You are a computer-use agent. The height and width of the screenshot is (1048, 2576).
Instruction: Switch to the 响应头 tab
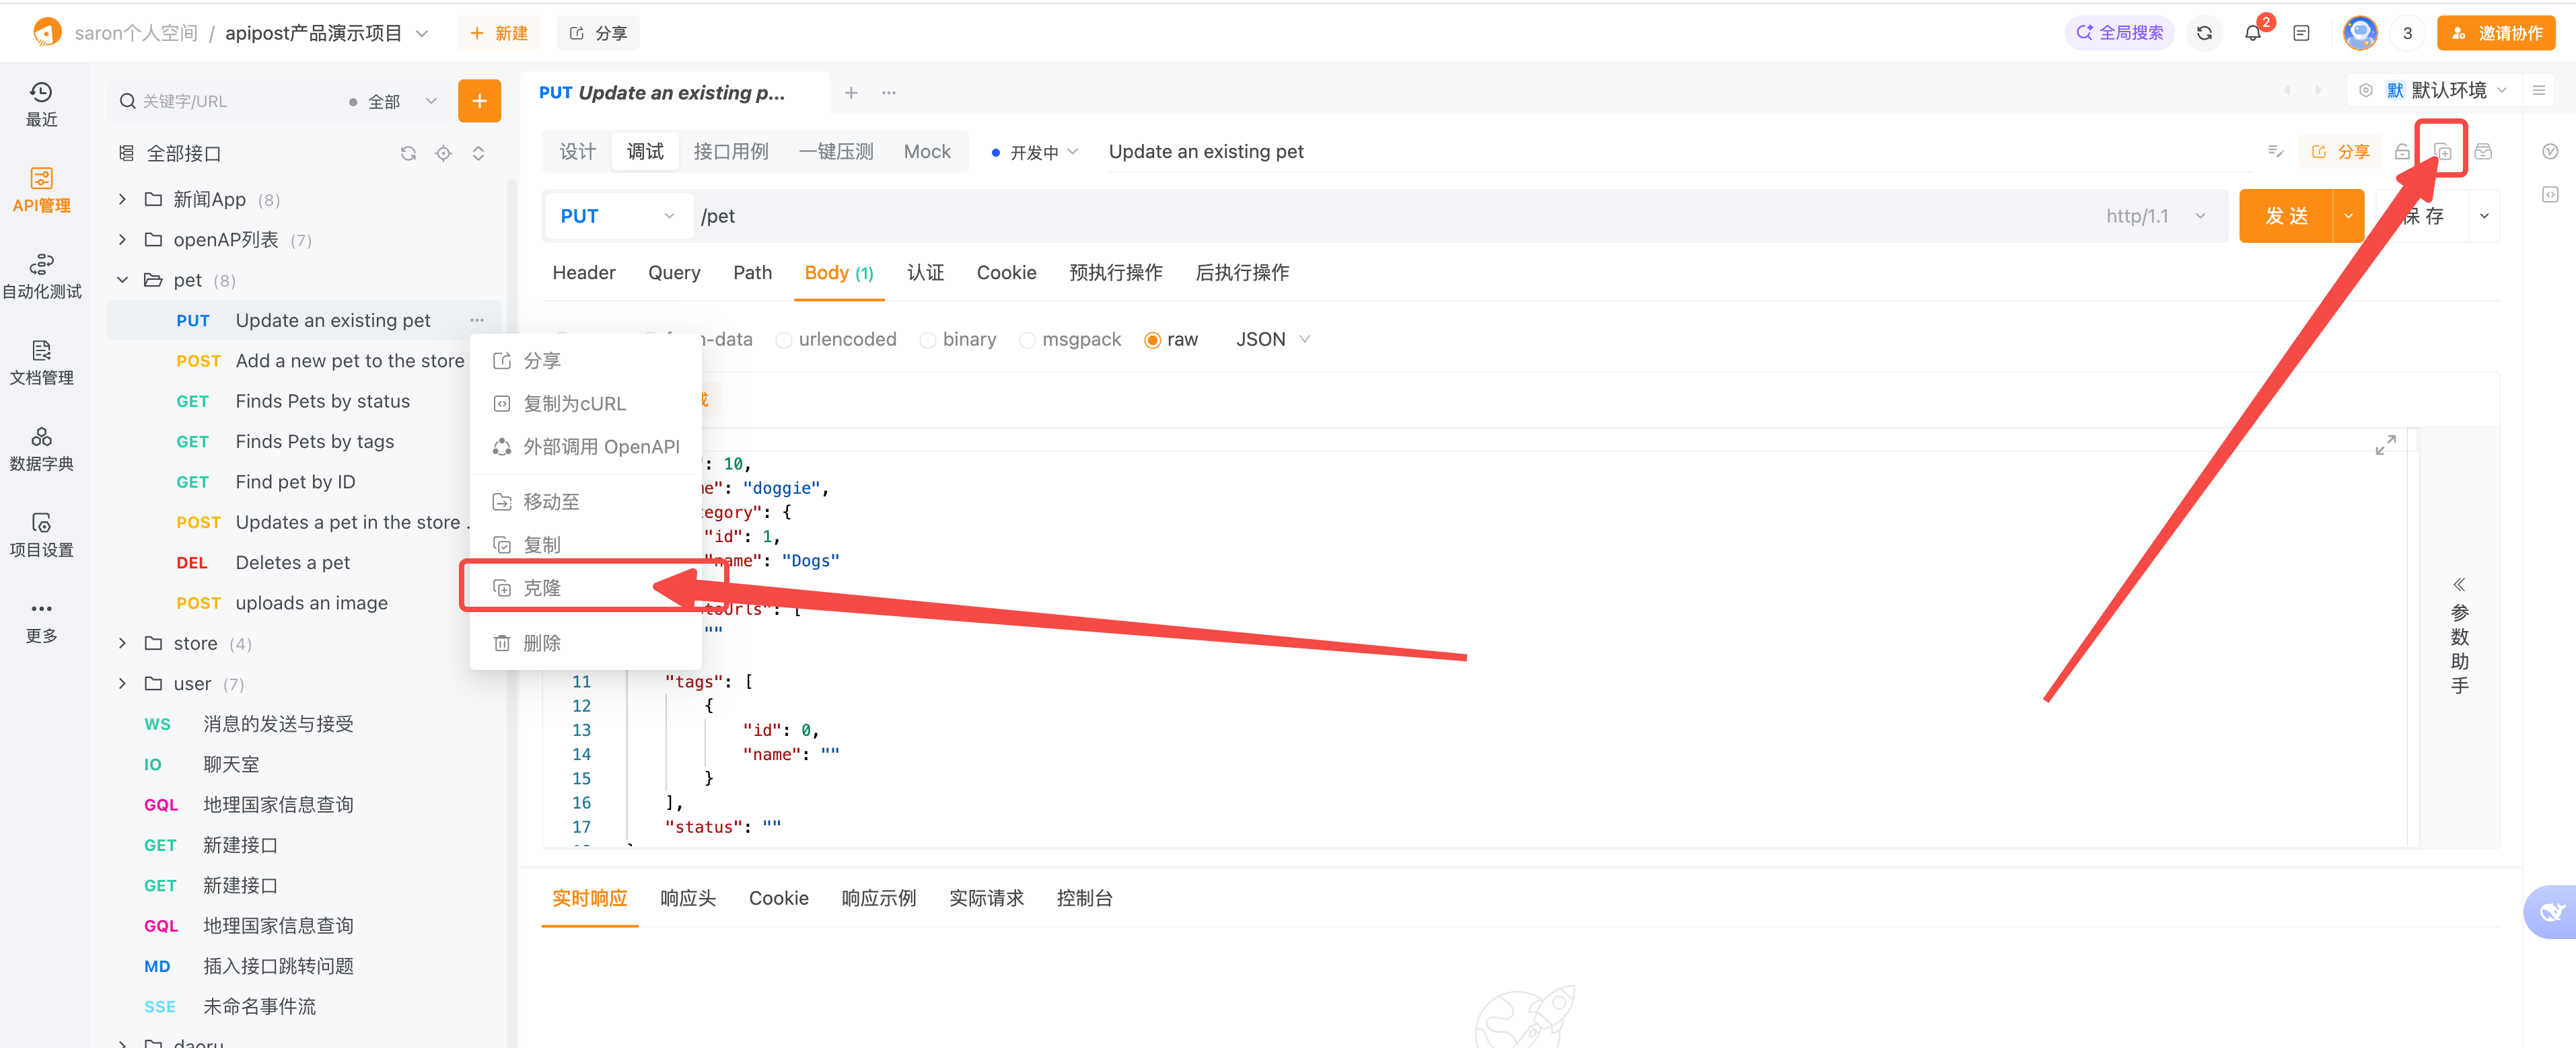(x=688, y=897)
